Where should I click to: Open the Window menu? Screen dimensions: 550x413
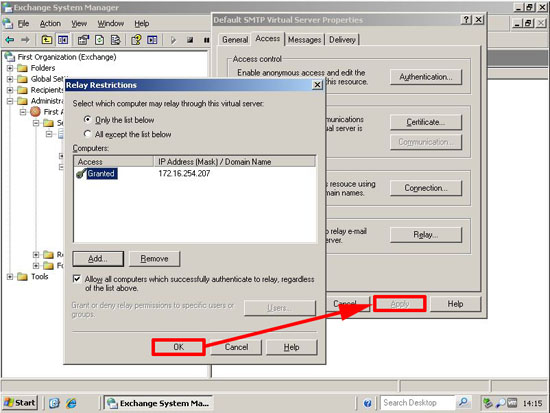click(x=111, y=24)
